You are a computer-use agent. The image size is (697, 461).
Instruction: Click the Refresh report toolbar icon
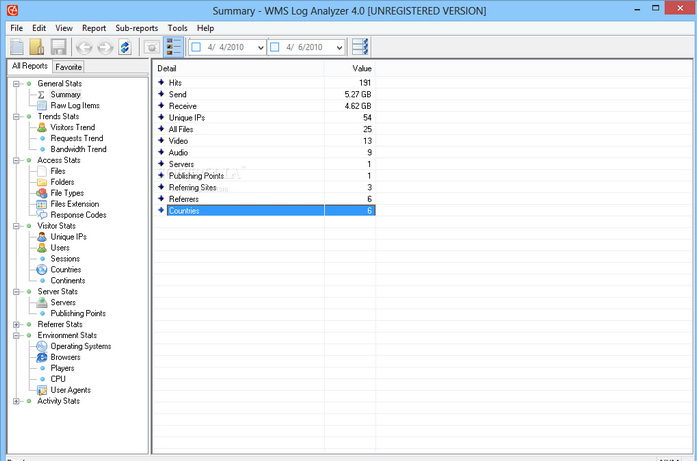pos(125,47)
